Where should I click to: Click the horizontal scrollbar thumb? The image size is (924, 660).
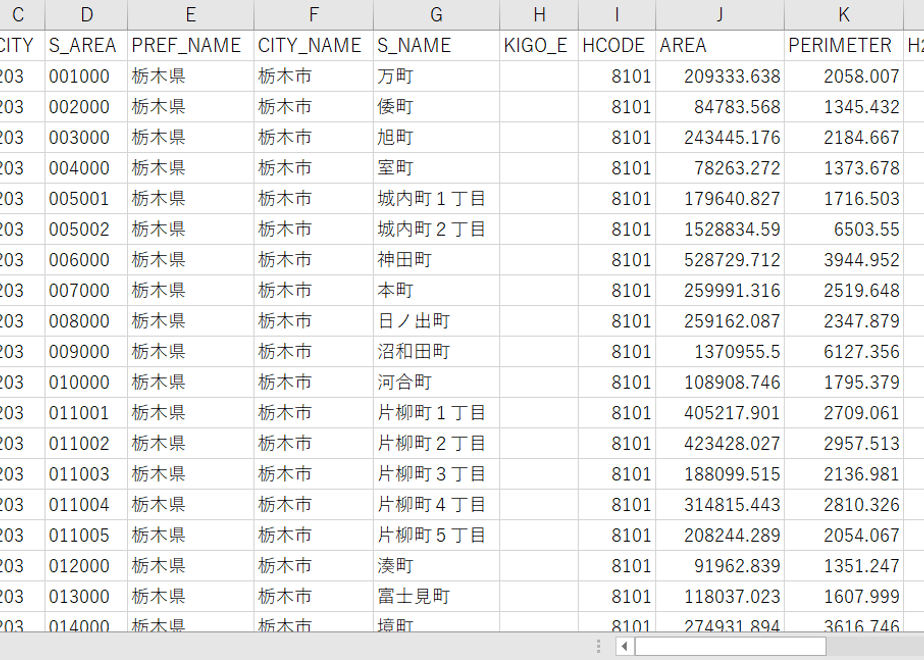[730, 646]
